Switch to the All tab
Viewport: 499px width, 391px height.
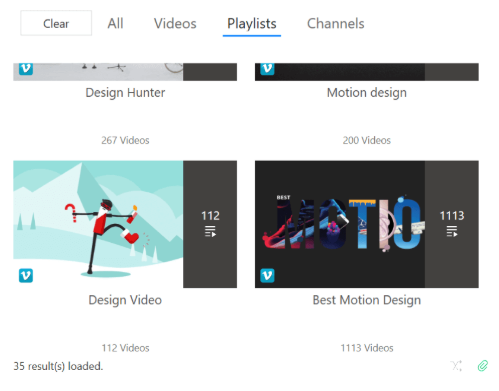pyautogui.click(x=115, y=23)
